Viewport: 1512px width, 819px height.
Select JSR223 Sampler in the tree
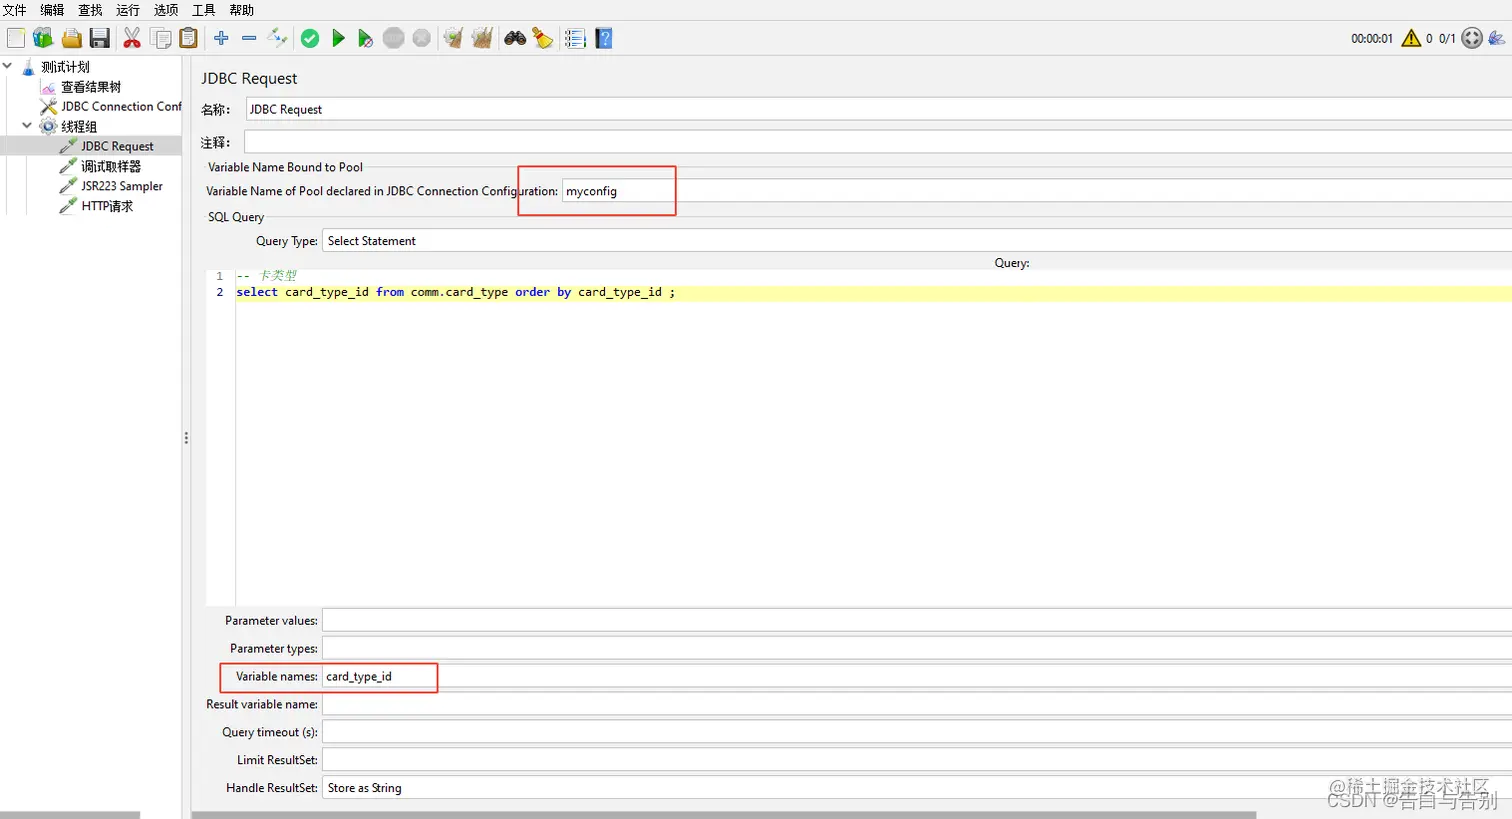tap(122, 186)
